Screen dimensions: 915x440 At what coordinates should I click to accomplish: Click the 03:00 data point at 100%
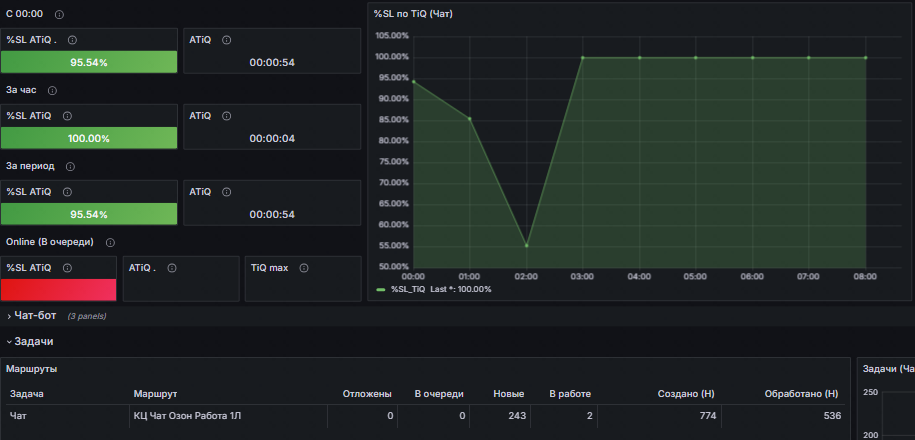pyautogui.click(x=583, y=57)
